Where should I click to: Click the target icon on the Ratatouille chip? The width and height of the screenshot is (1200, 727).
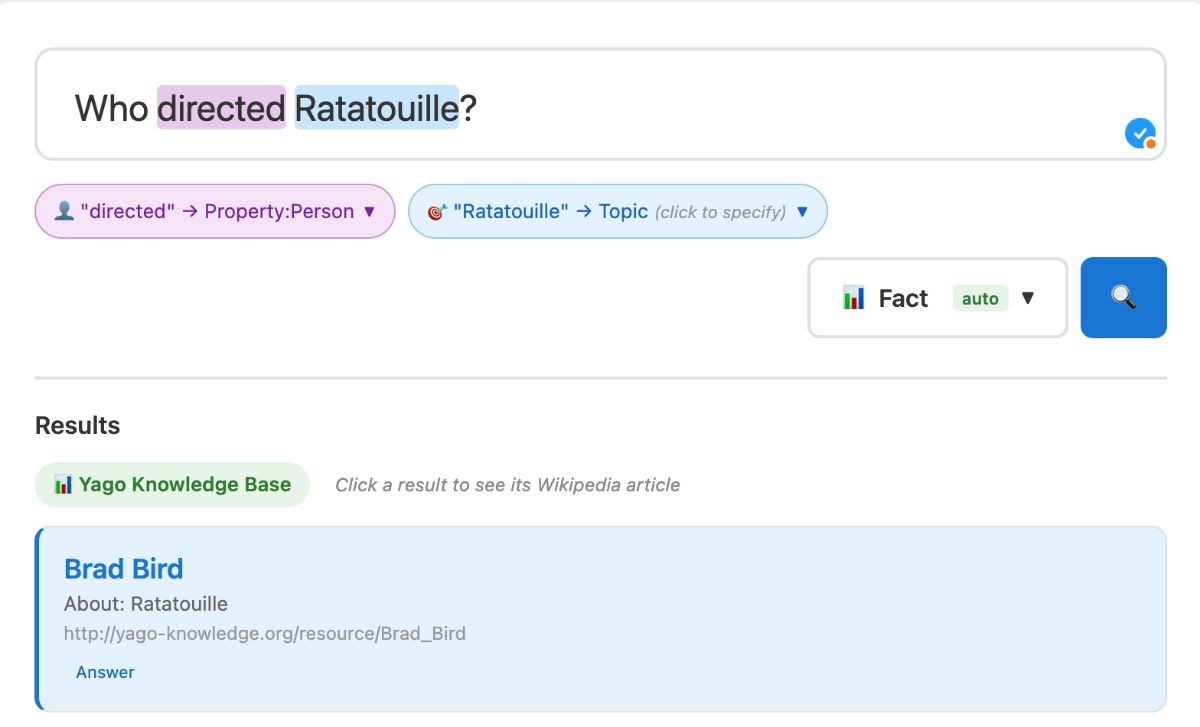pyautogui.click(x=436, y=212)
